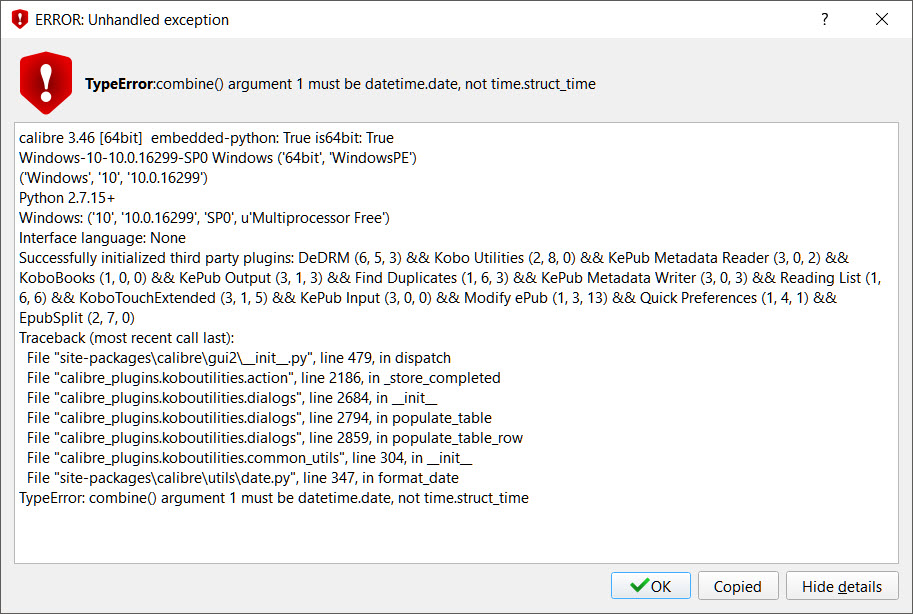Image resolution: width=913 pixels, height=614 pixels.
Task: Click traceback line 2186 _store_completed
Action: click(x=263, y=377)
